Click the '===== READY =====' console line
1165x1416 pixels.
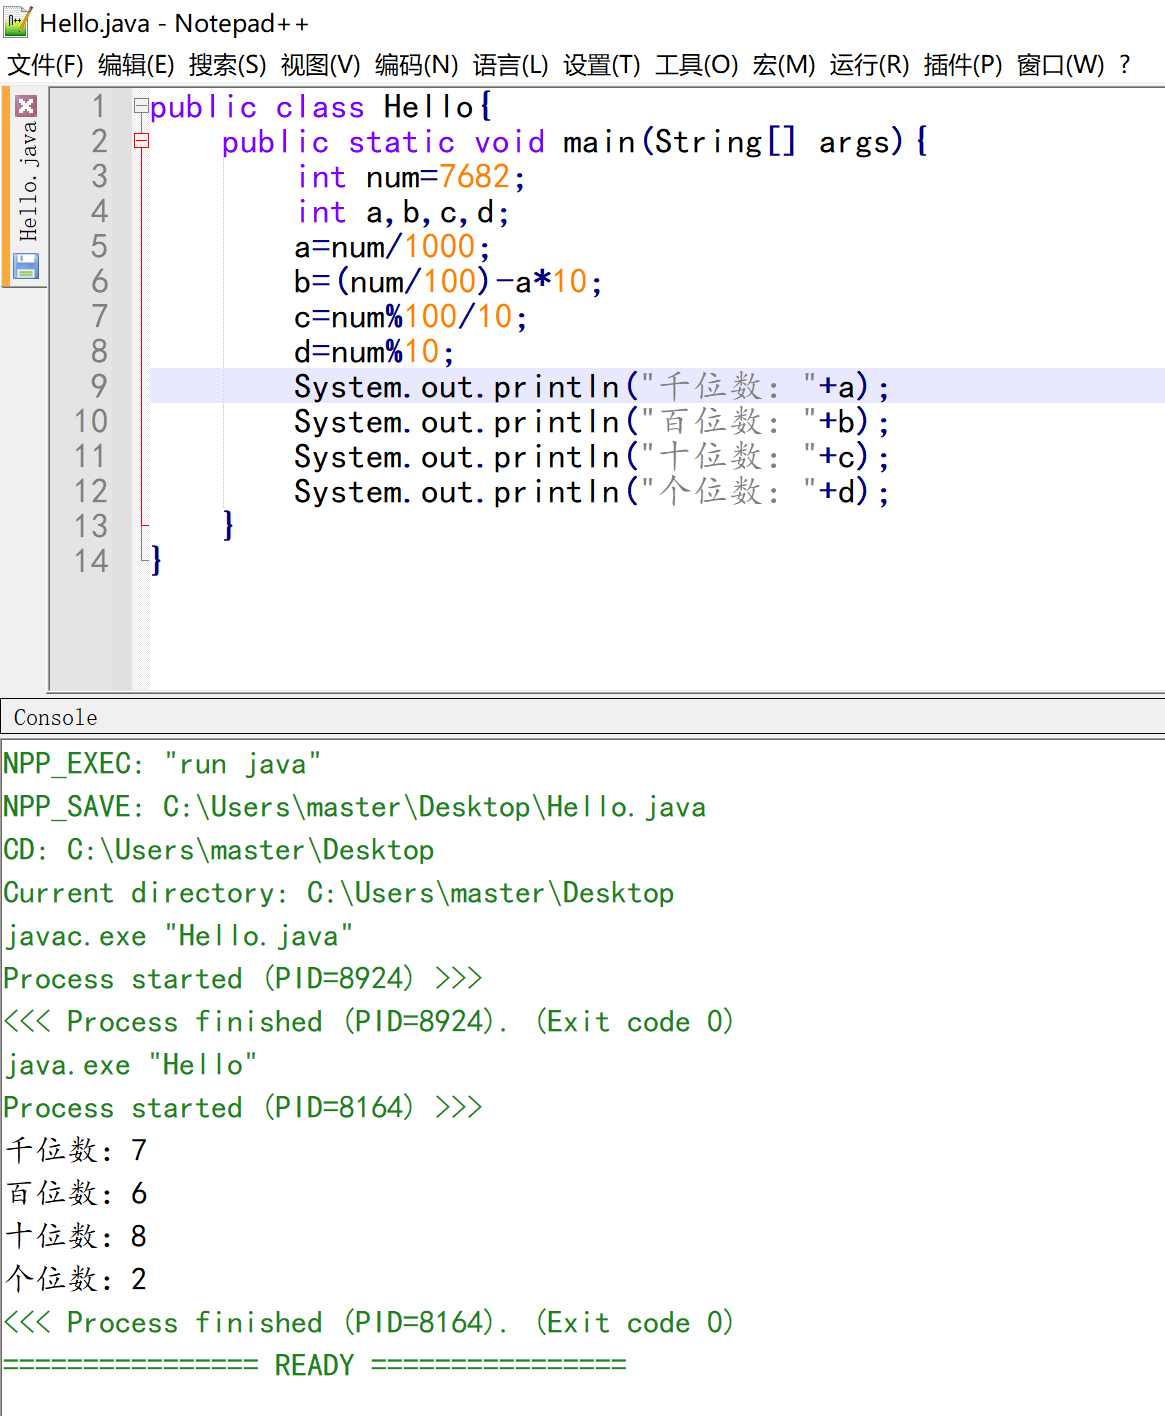(x=314, y=1366)
